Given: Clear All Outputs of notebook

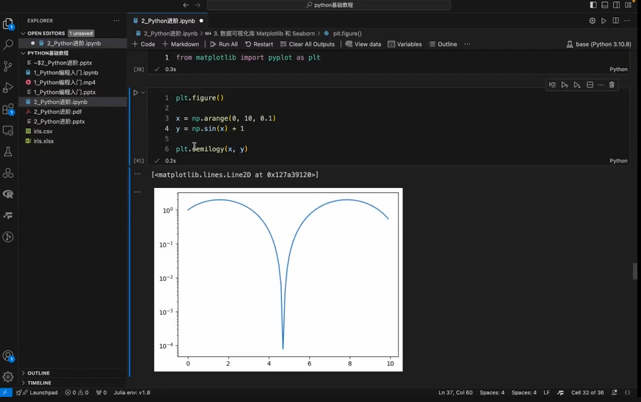Looking at the screenshot, I should (307, 44).
